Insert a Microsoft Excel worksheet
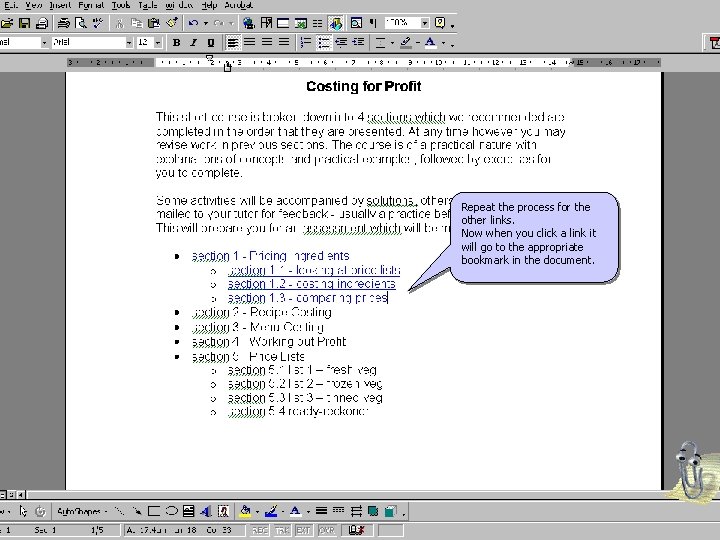 [301, 23]
